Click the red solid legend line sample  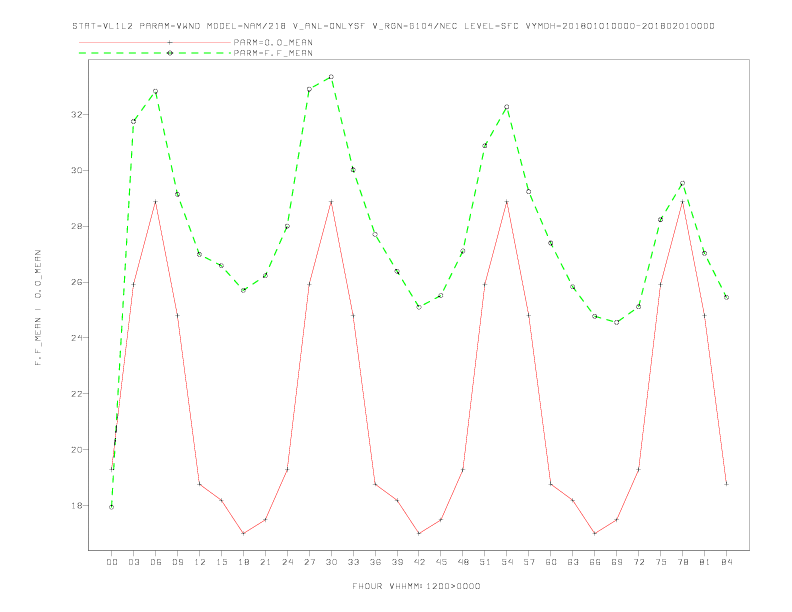(x=155, y=42)
